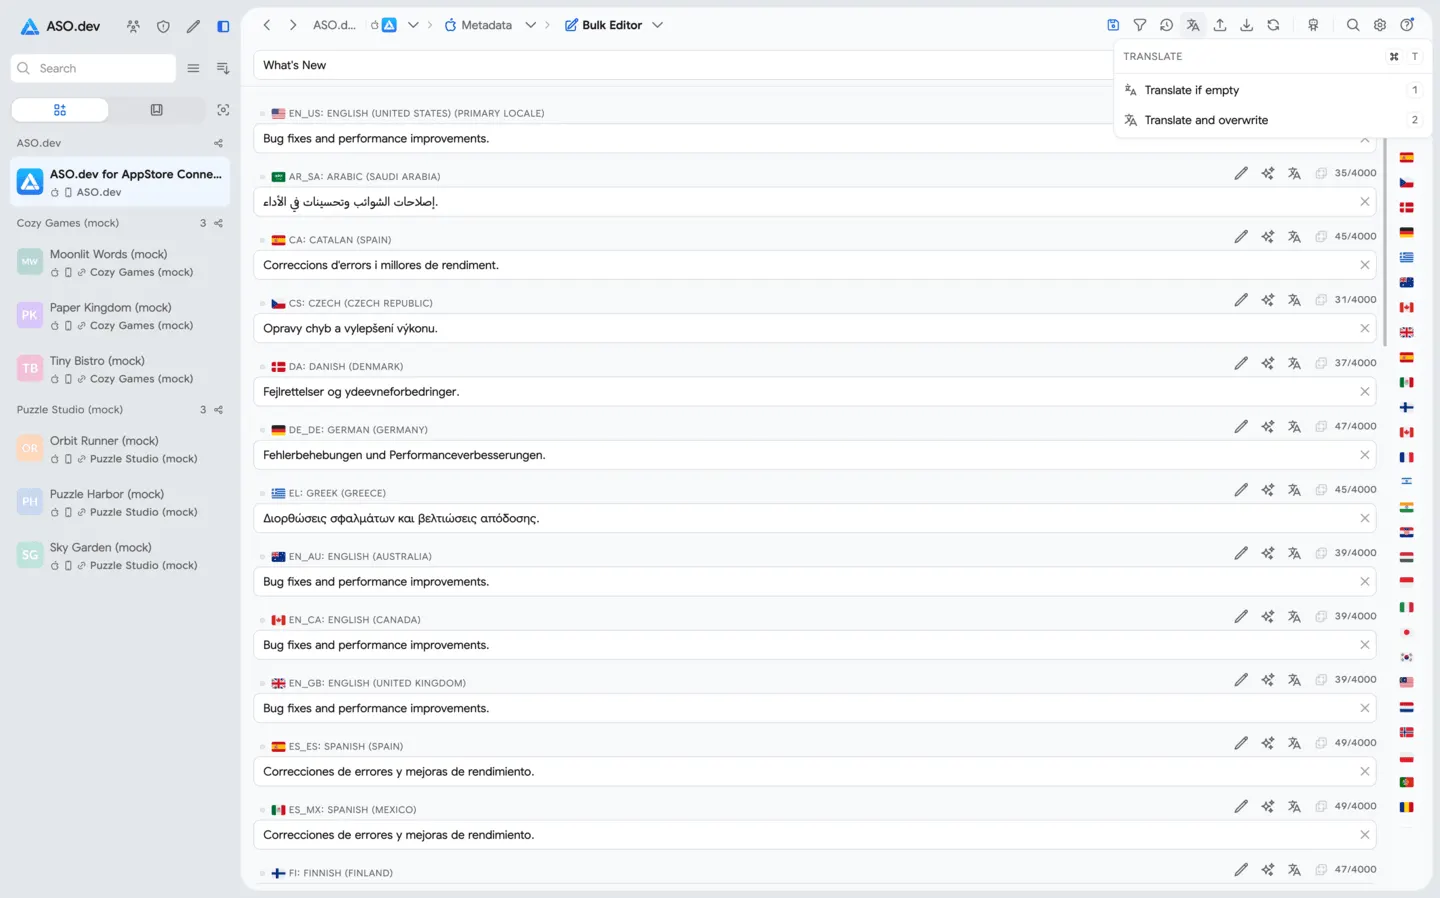The height and width of the screenshot is (898, 1440).
Task: Click the translate icon on German row
Action: pyautogui.click(x=1295, y=426)
